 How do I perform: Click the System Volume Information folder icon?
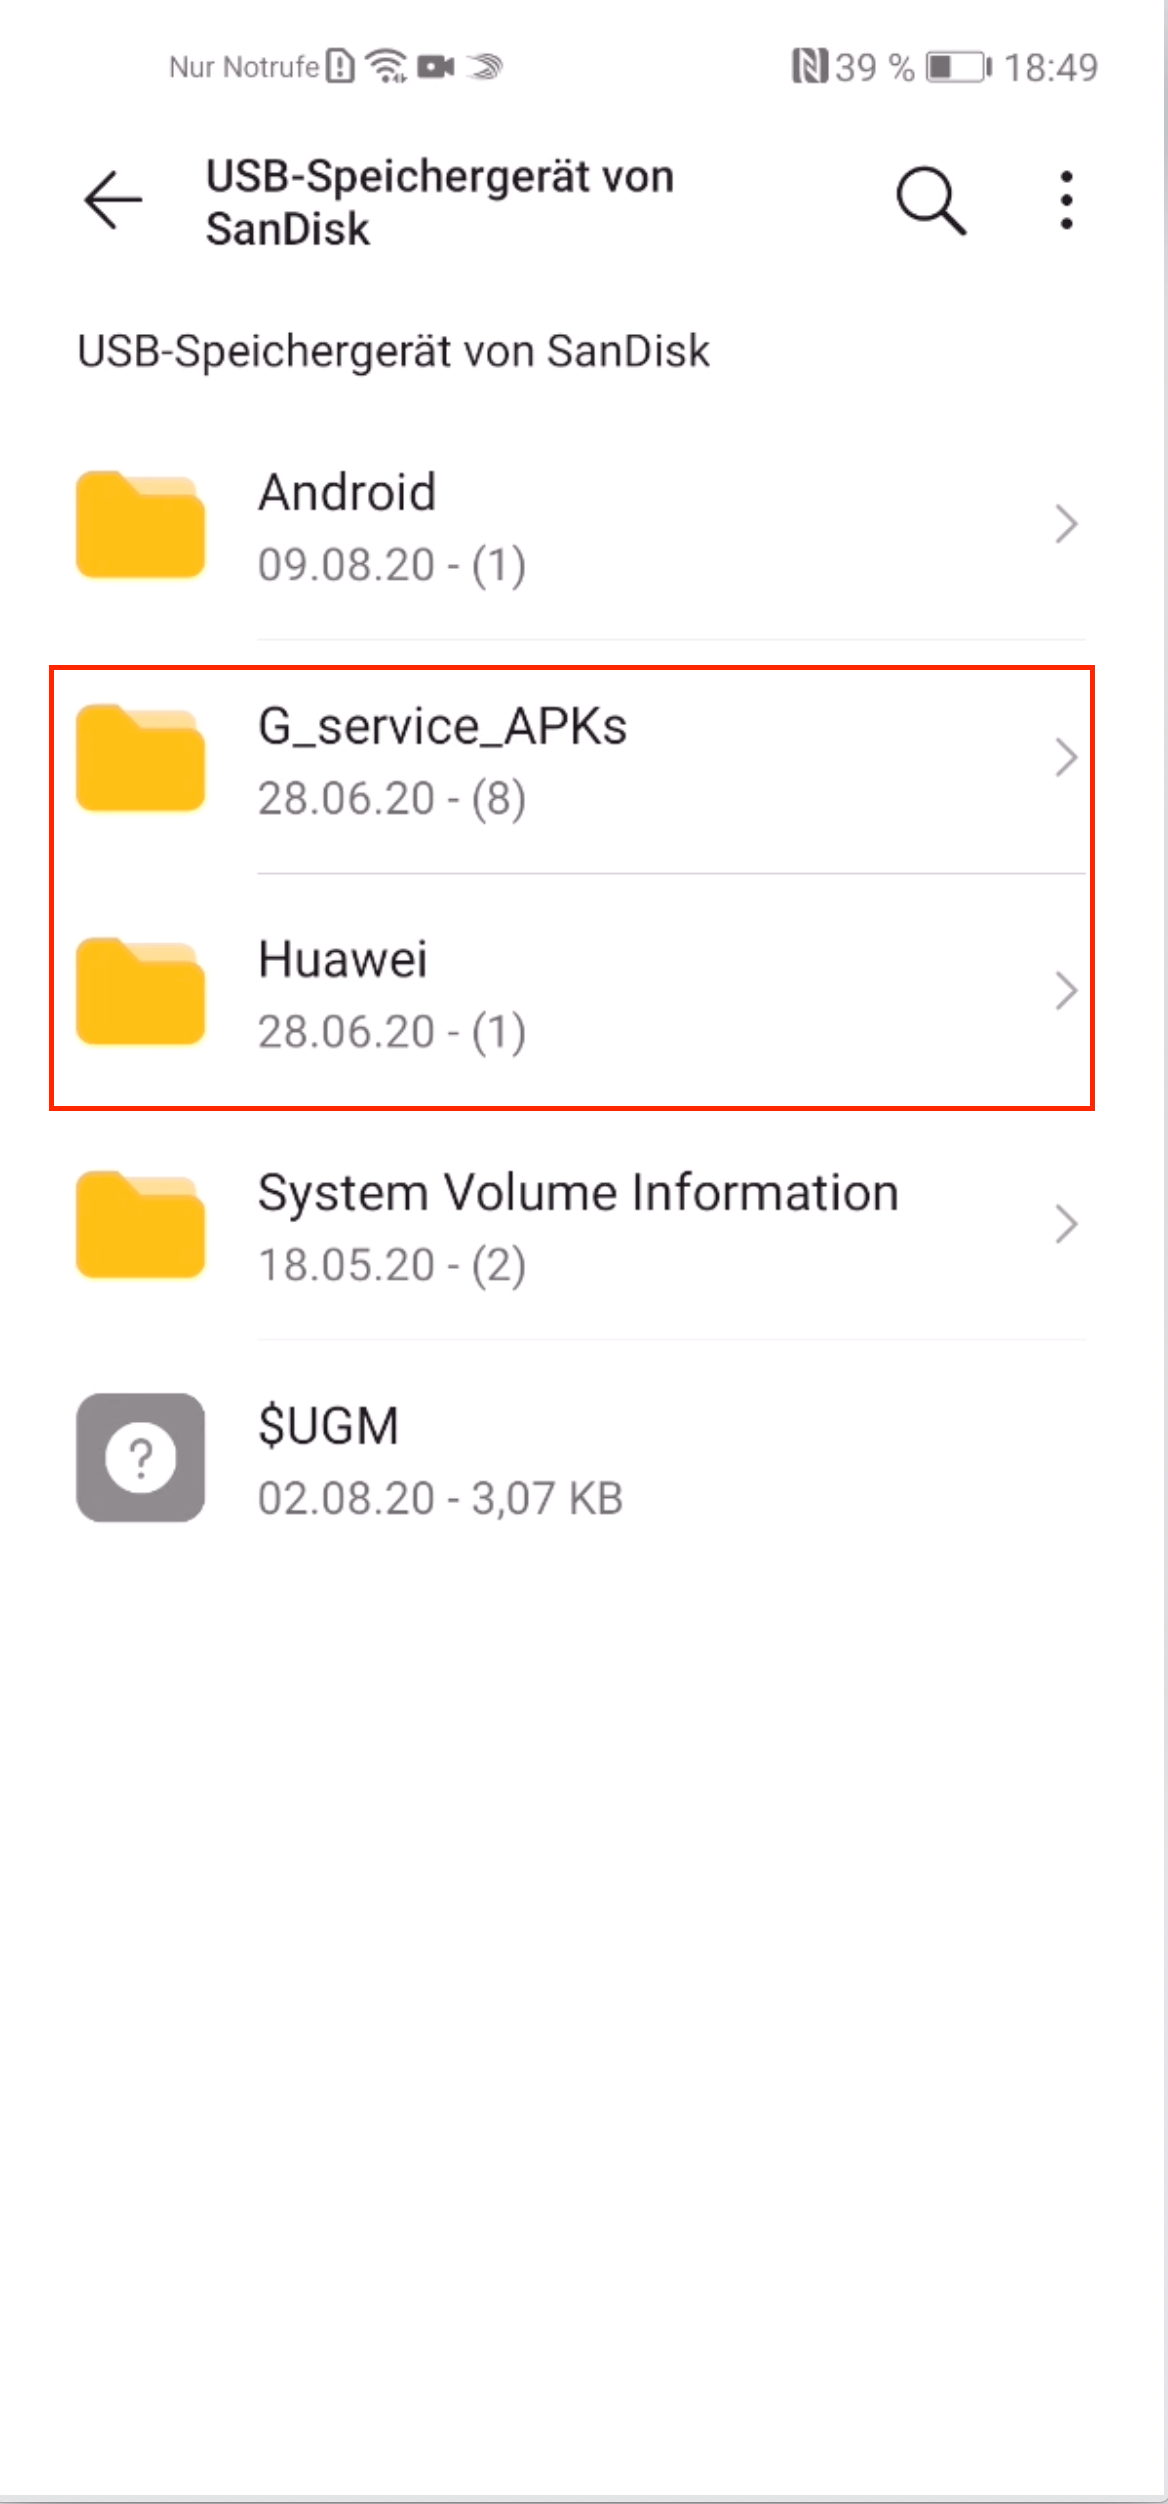[141, 1224]
